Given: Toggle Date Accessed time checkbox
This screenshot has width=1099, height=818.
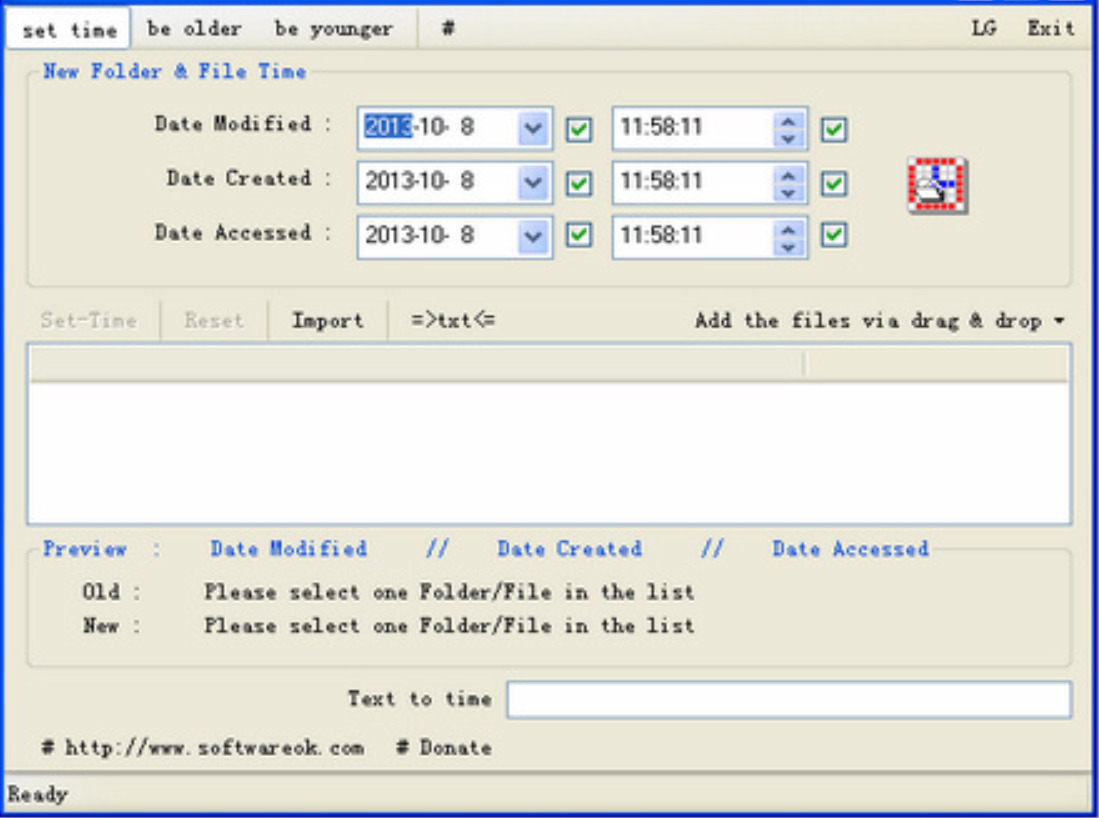Looking at the screenshot, I should pyautogui.click(x=833, y=235).
